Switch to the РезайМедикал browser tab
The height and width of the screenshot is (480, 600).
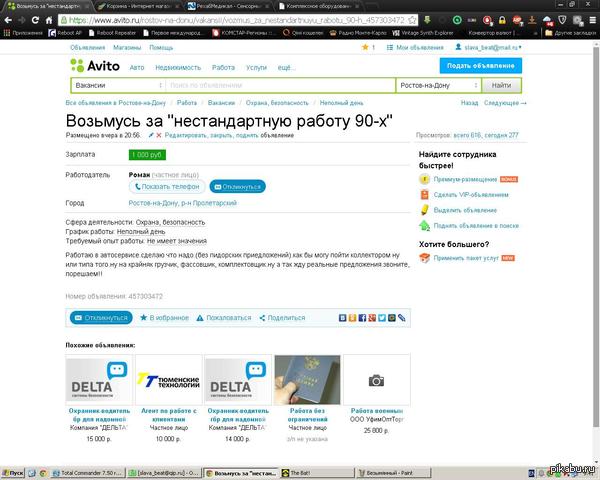point(228,6)
